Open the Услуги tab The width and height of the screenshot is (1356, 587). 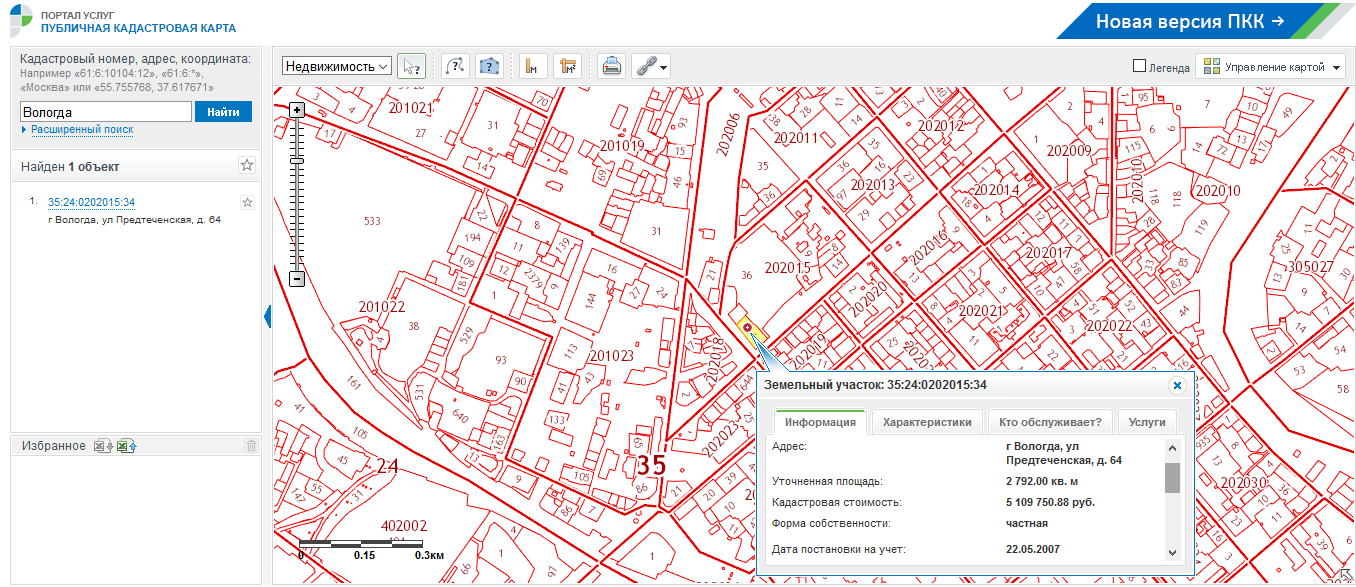1147,422
